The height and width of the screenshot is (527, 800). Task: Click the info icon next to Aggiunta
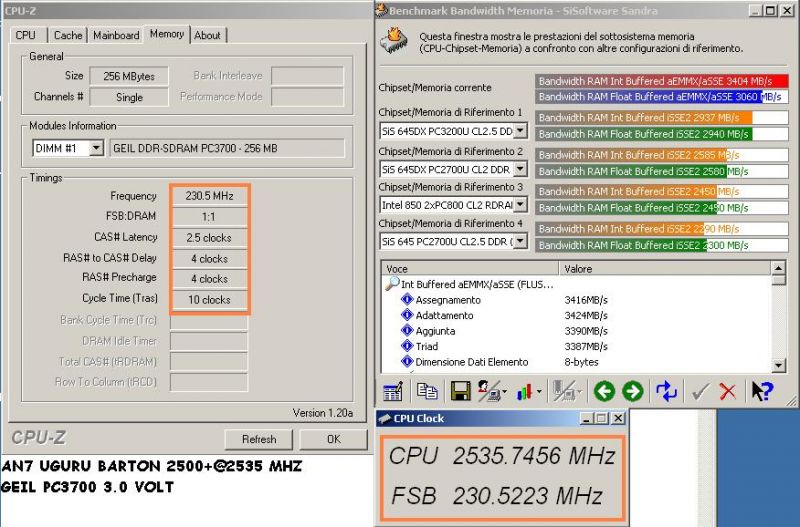click(x=407, y=331)
